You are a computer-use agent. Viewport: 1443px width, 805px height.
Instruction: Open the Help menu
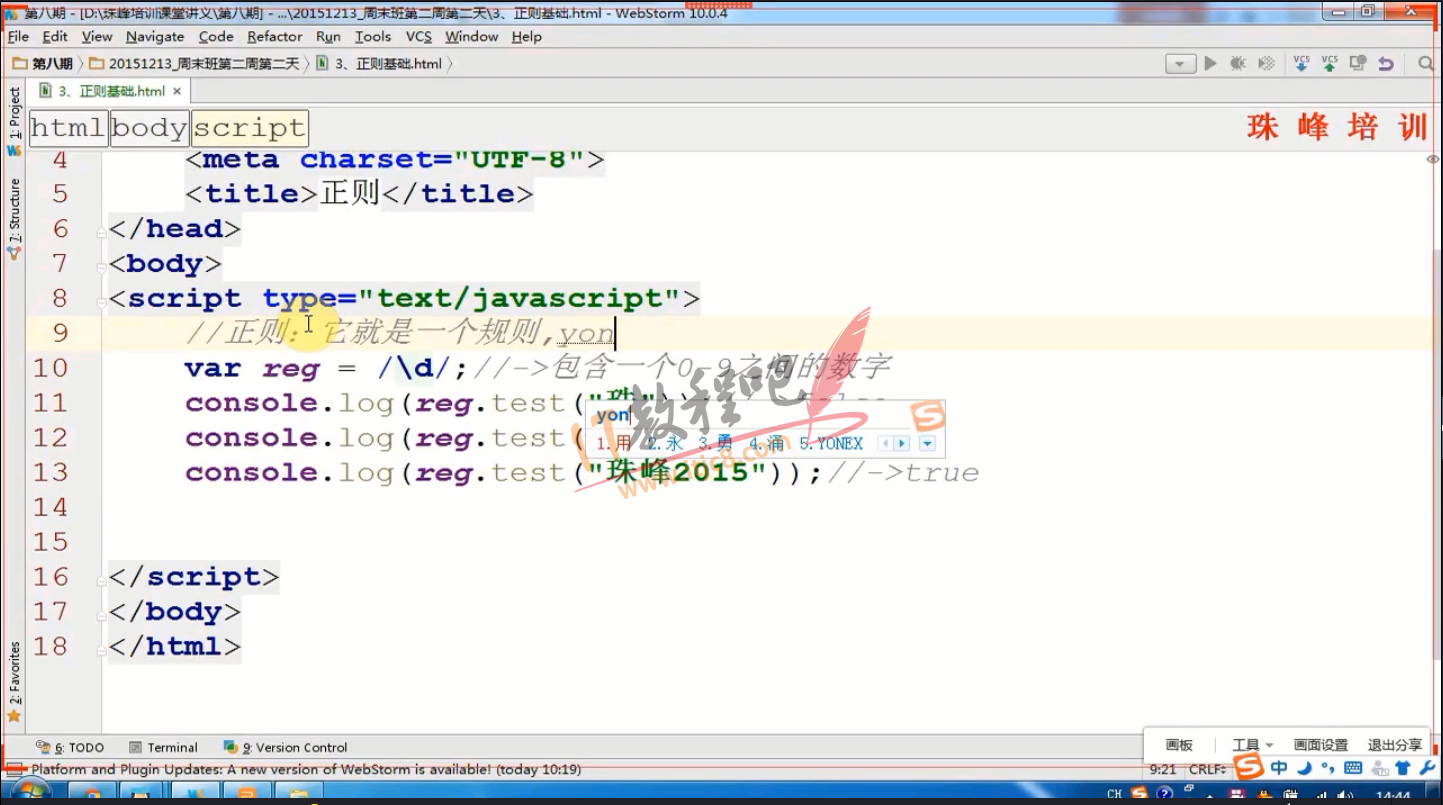click(526, 37)
